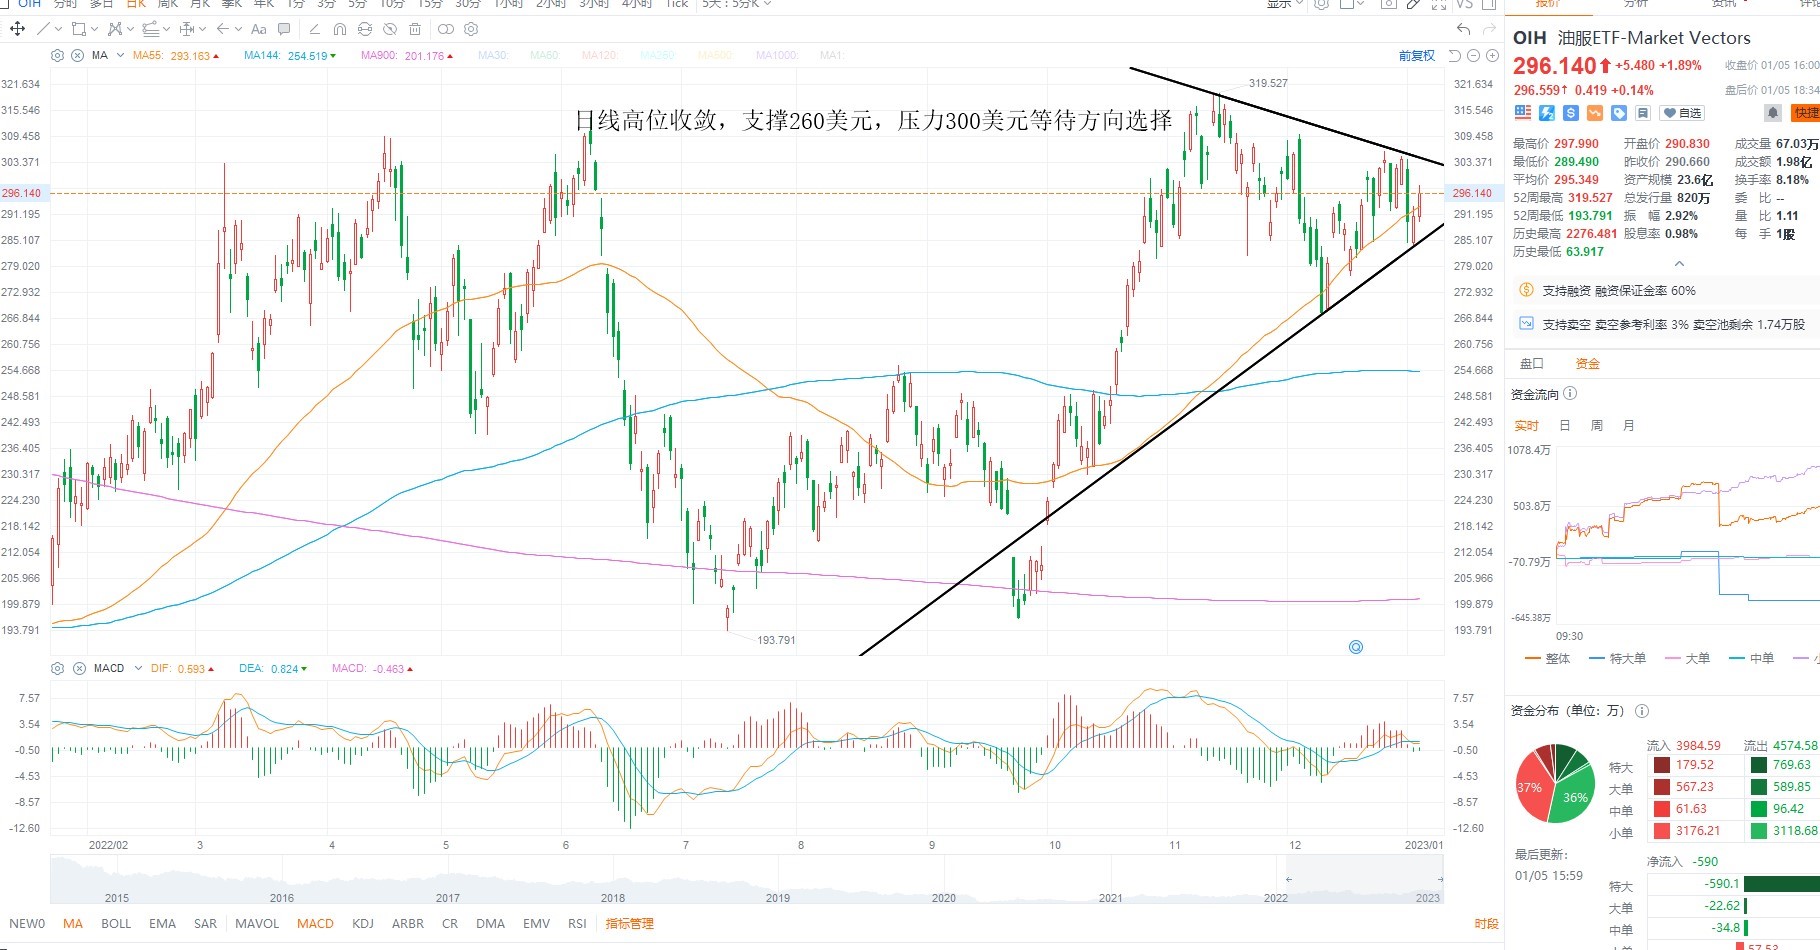The width and height of the screenshot is (1820, 950).
Task: Click the blue circle marker on chart
Action: pos(1356,647)
